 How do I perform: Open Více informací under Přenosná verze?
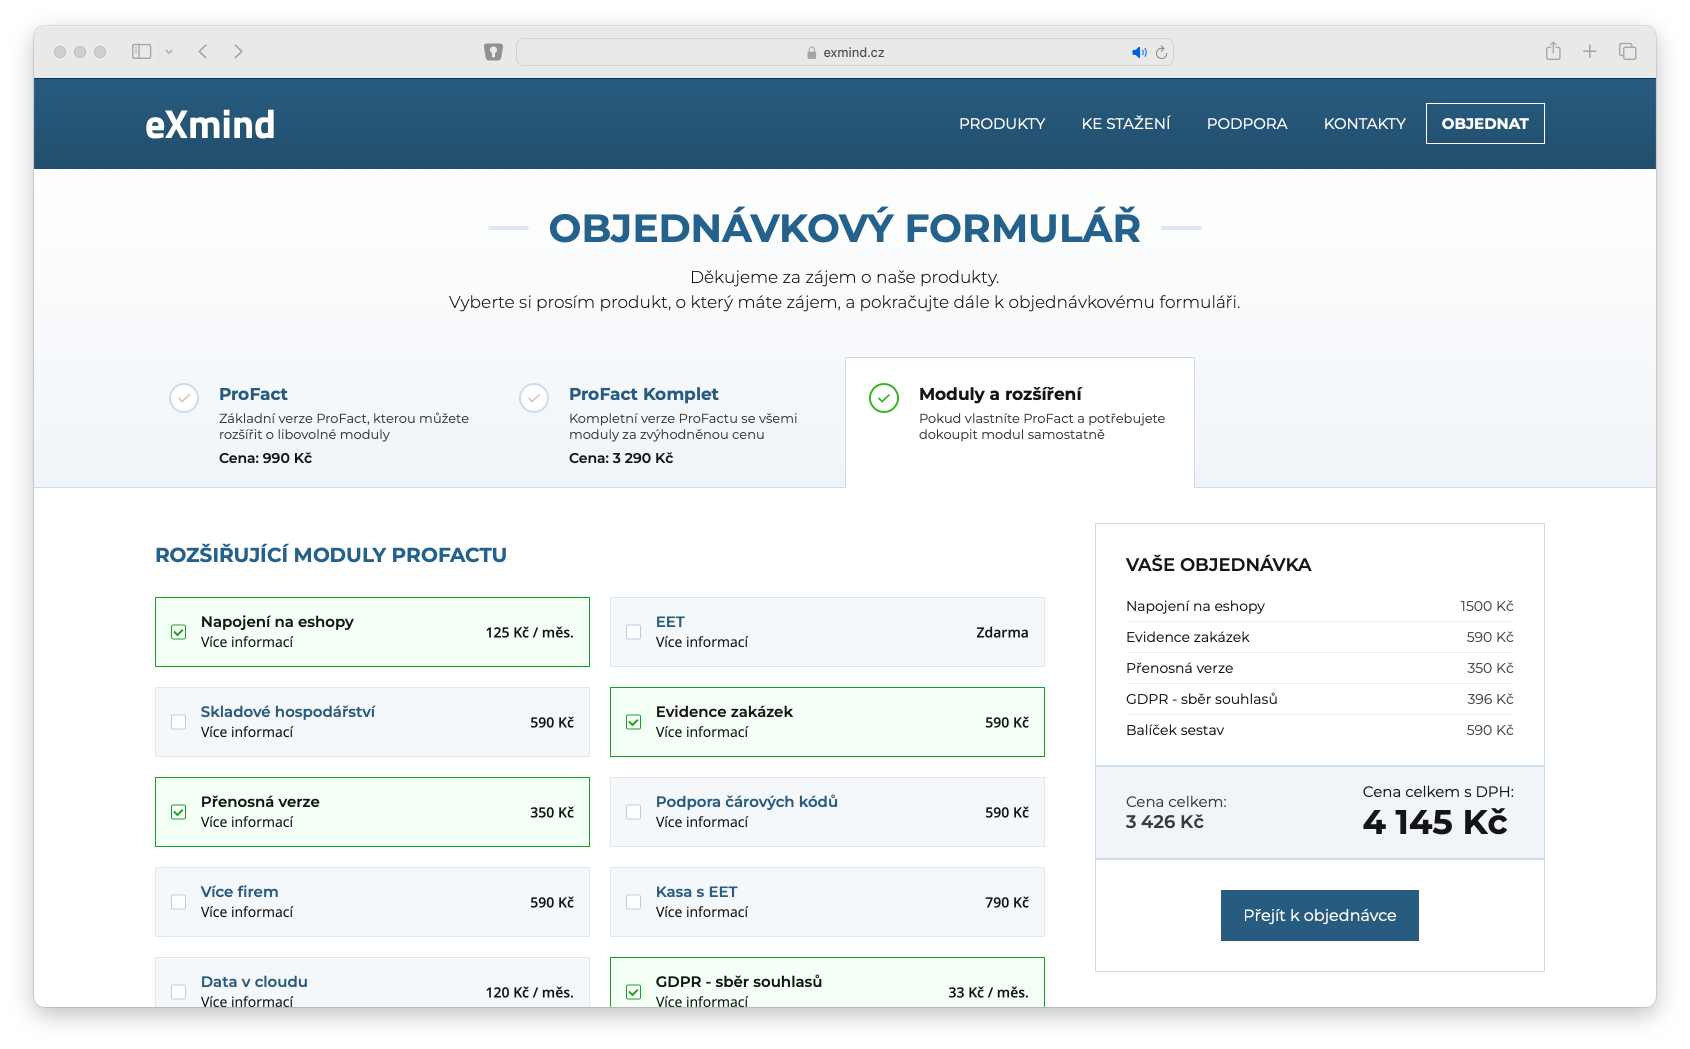[247, 822]
